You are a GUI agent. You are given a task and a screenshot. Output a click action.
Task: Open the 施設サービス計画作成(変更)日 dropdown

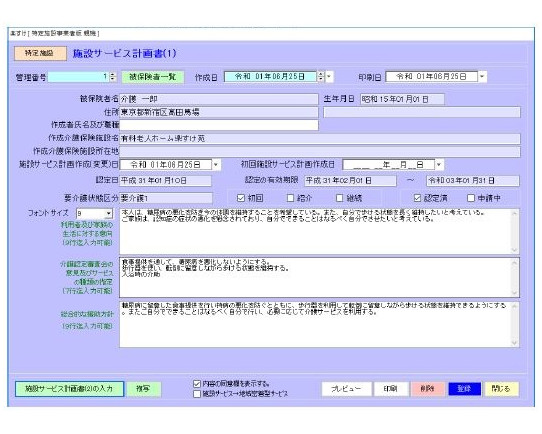tap(216, 164)
